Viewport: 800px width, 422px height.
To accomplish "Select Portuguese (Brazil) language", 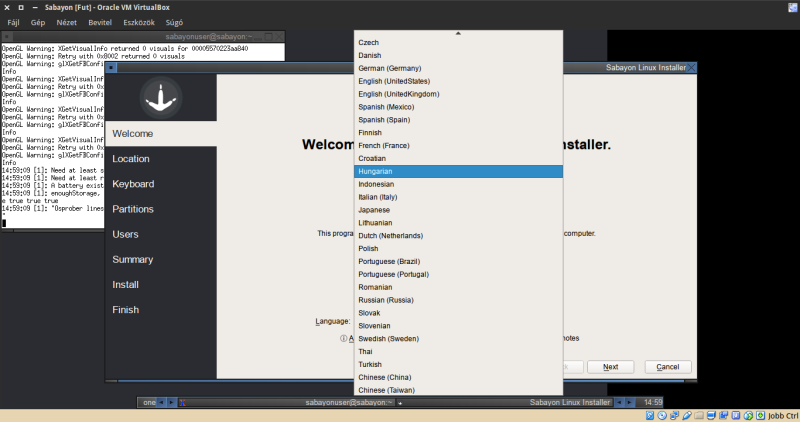I will [x=458, y=261].
